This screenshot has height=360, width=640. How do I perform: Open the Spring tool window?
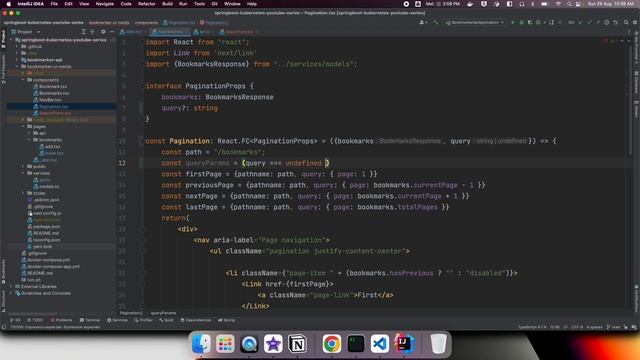[x=227, y=320]
